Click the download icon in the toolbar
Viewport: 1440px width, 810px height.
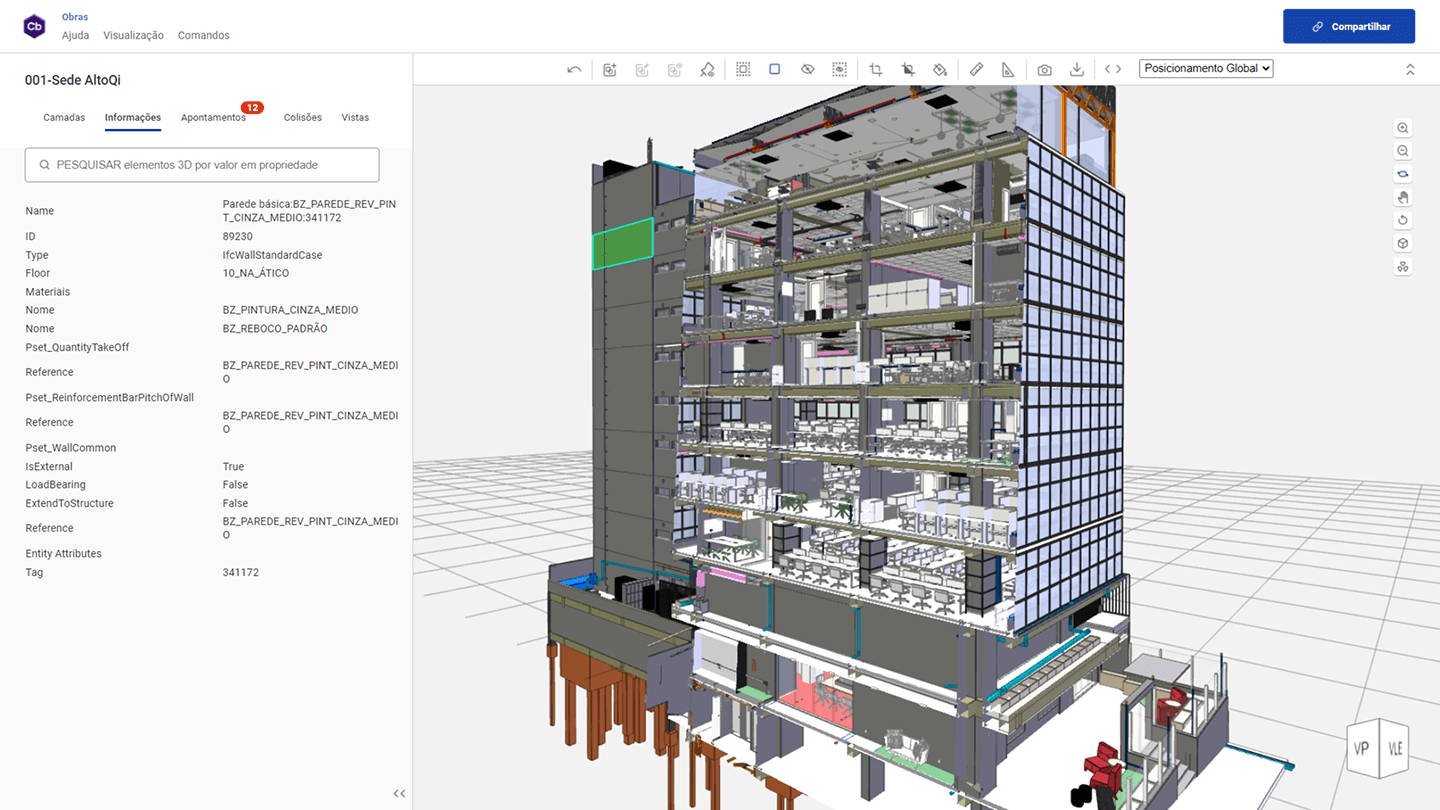1077,69
